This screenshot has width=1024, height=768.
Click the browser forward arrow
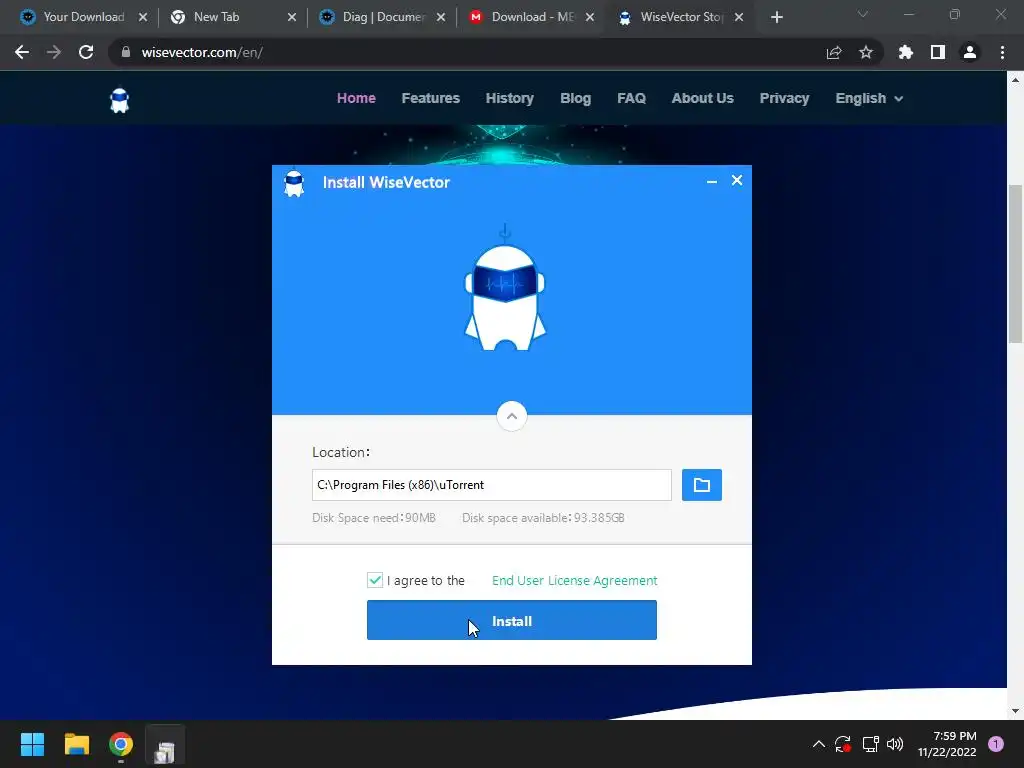[54, 52]
